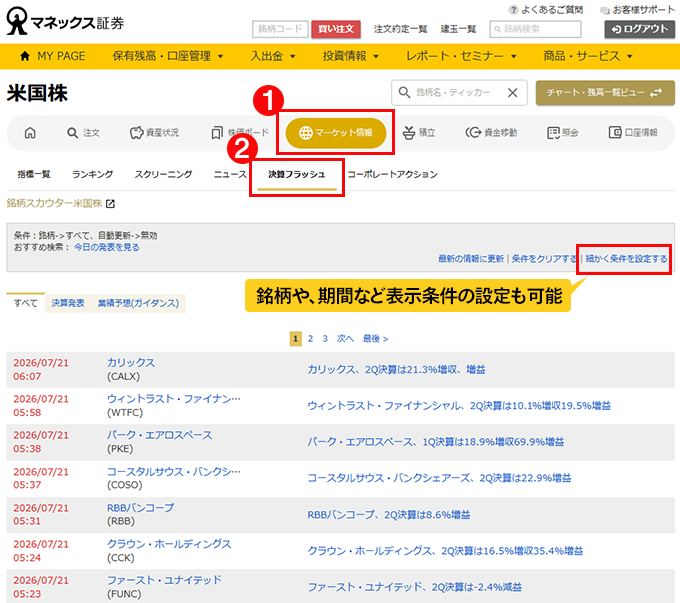The height and width of the screenshot is (603, 680).
Task: Focus the 銘柄名・ティッカー search field
Action: [x=459, y=92]
